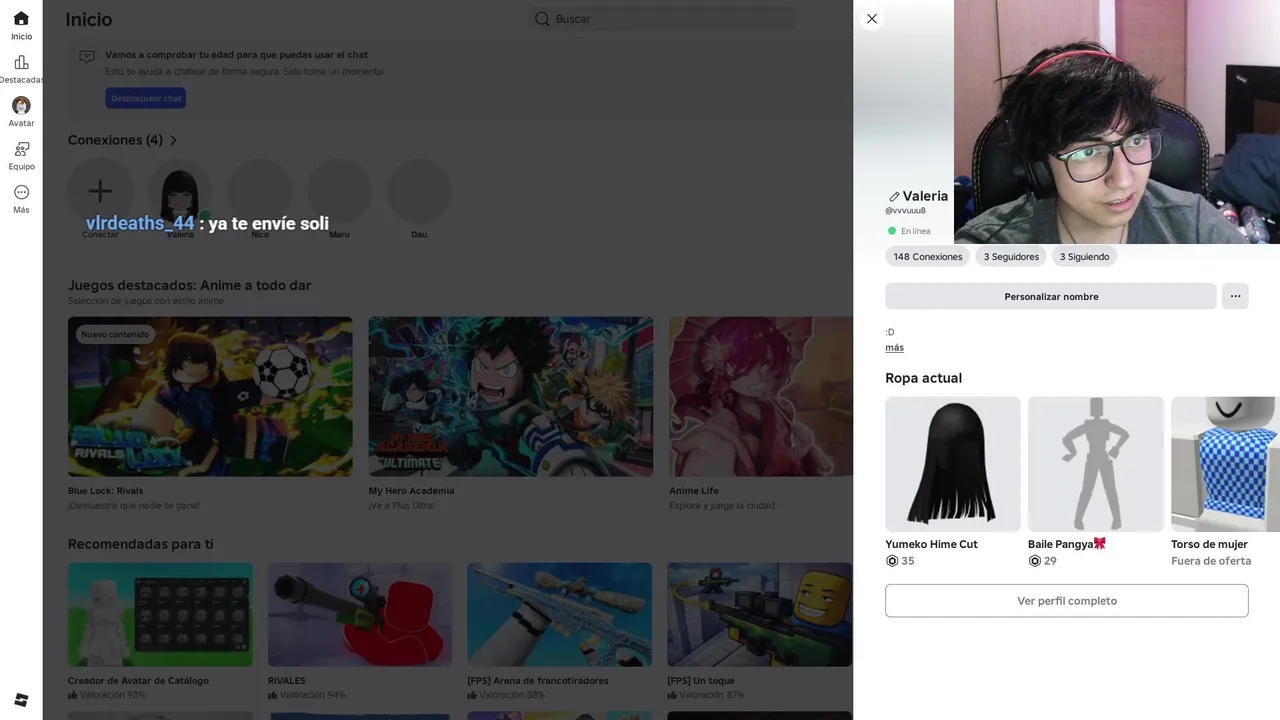
Task: Click 'Nuevo contenido' badge on Blue Lock
Action: (115, 335)
